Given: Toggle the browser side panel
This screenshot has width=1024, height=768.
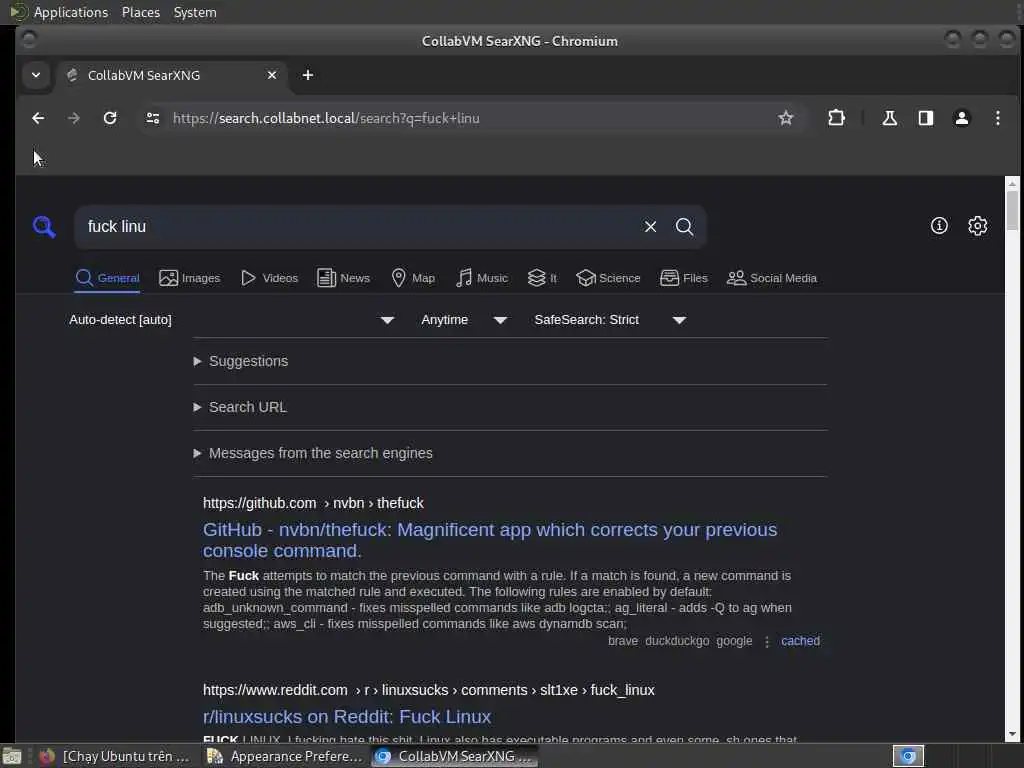Looking at the screenshot, I should [925, 118].
